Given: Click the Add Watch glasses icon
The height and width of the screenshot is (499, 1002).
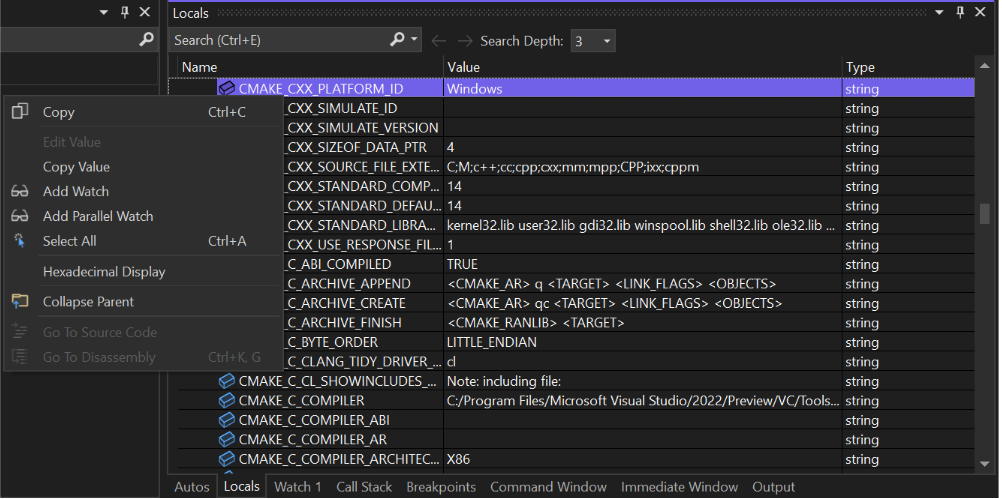Looking at the screenshot, I should click(20, 191).
